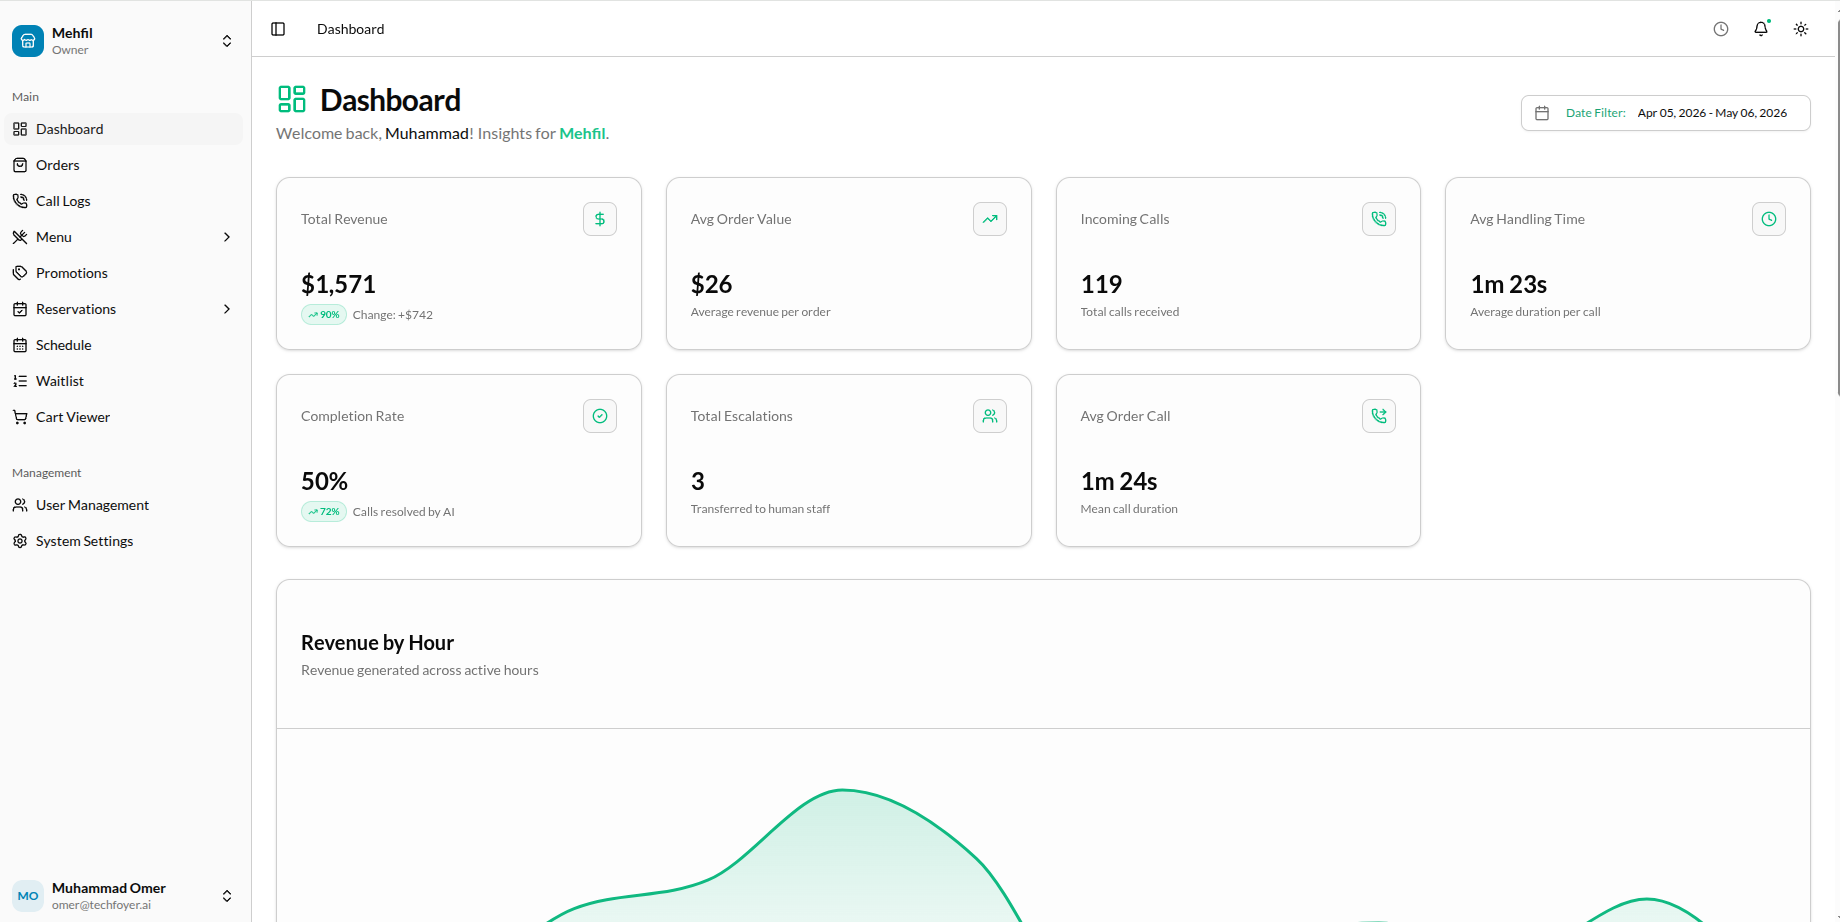Click the 50% completion rate value

(x=324, y=481)
